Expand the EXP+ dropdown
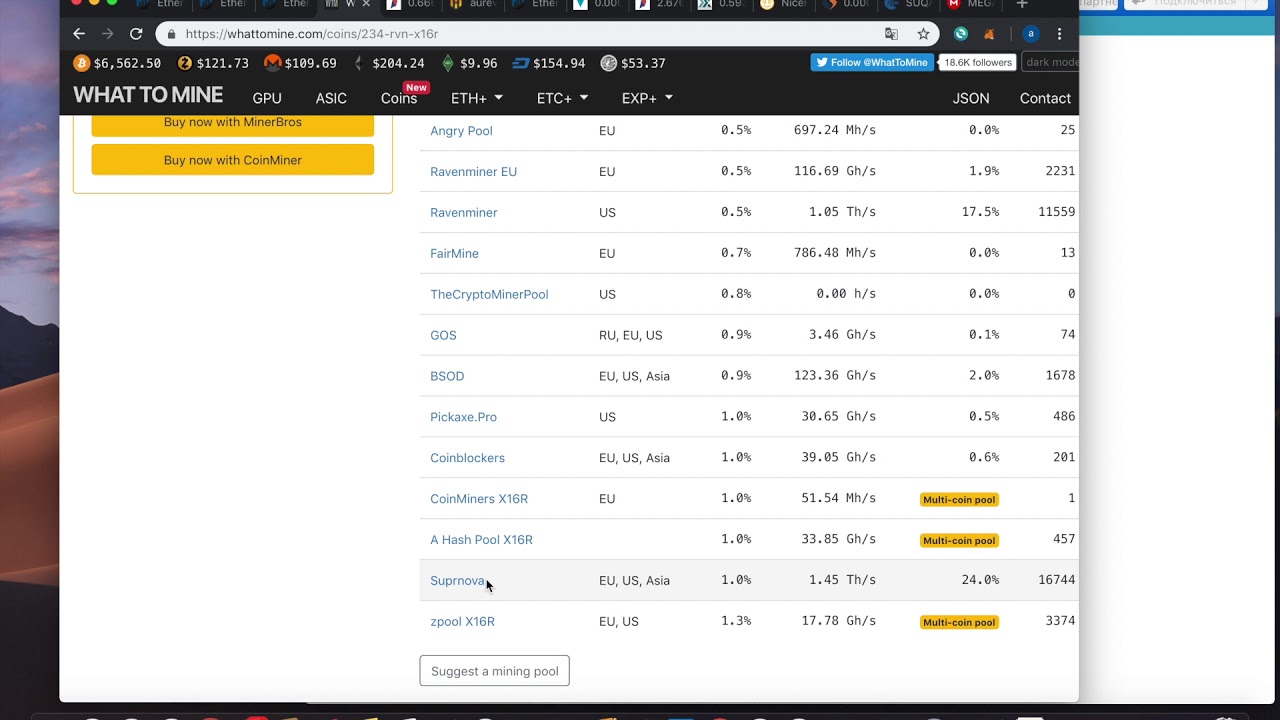Screen dimensions: 1280x720 647,98
